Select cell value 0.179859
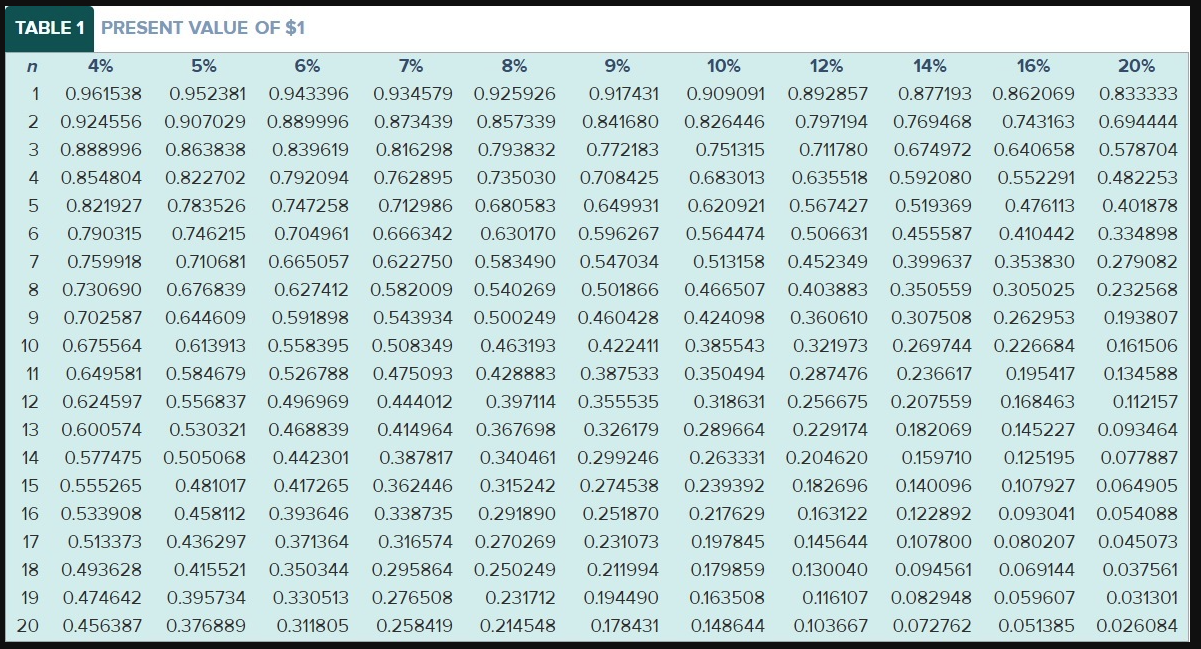The image size is (1201, 649). point(728,570)
